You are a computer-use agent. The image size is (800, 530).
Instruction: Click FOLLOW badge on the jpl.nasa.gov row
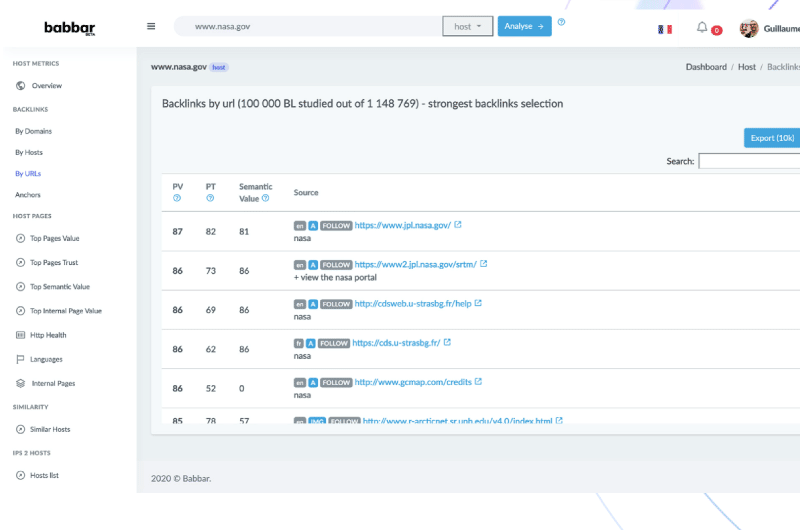[x=336, y=225]
